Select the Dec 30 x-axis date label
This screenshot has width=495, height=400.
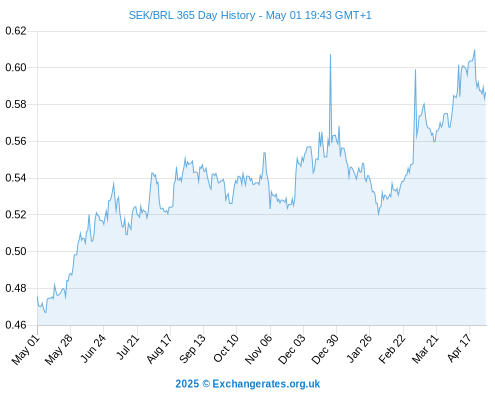[325, 350]
